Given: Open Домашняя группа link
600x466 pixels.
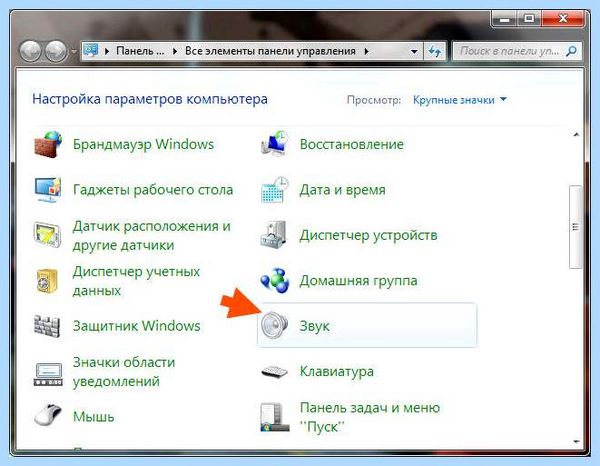Looking at the screenshot, I should (x=358, y=281).
